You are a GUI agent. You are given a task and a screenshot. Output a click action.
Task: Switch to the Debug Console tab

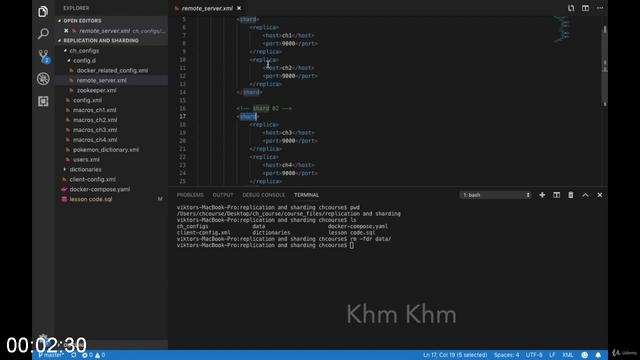(x=264, y=195)
